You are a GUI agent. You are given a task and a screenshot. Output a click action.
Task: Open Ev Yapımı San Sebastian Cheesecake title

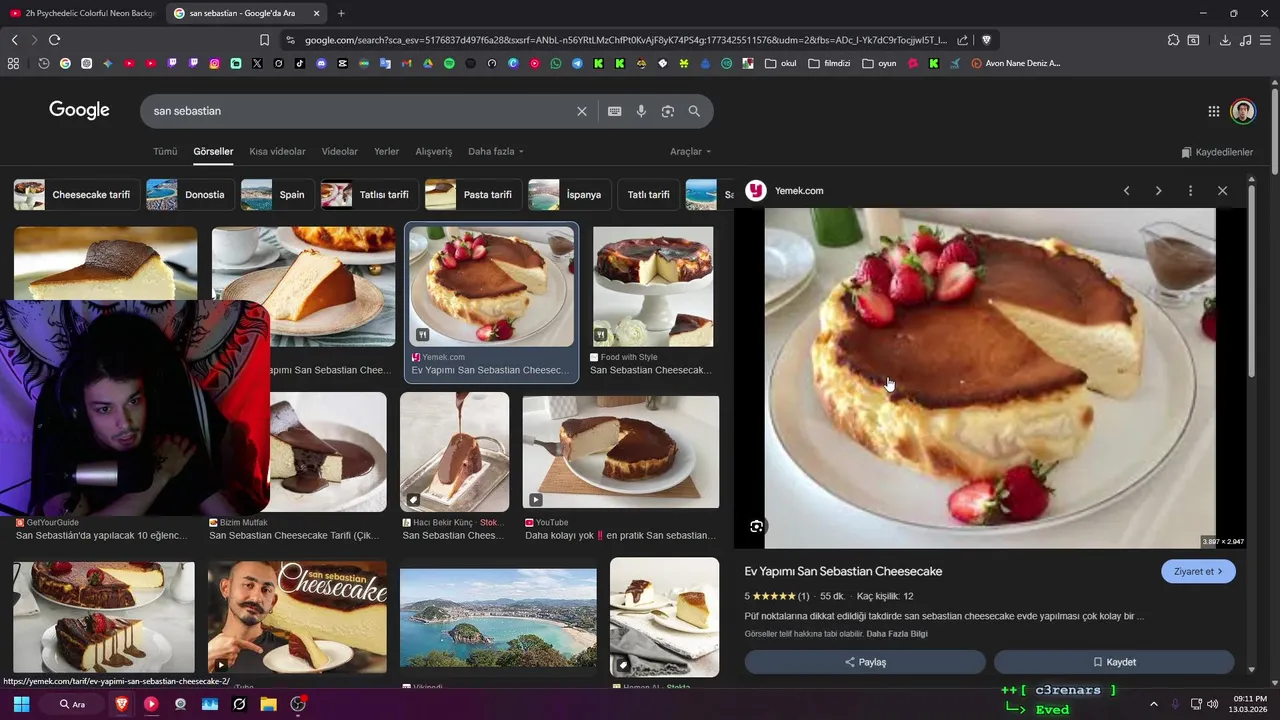click(843, 572)
